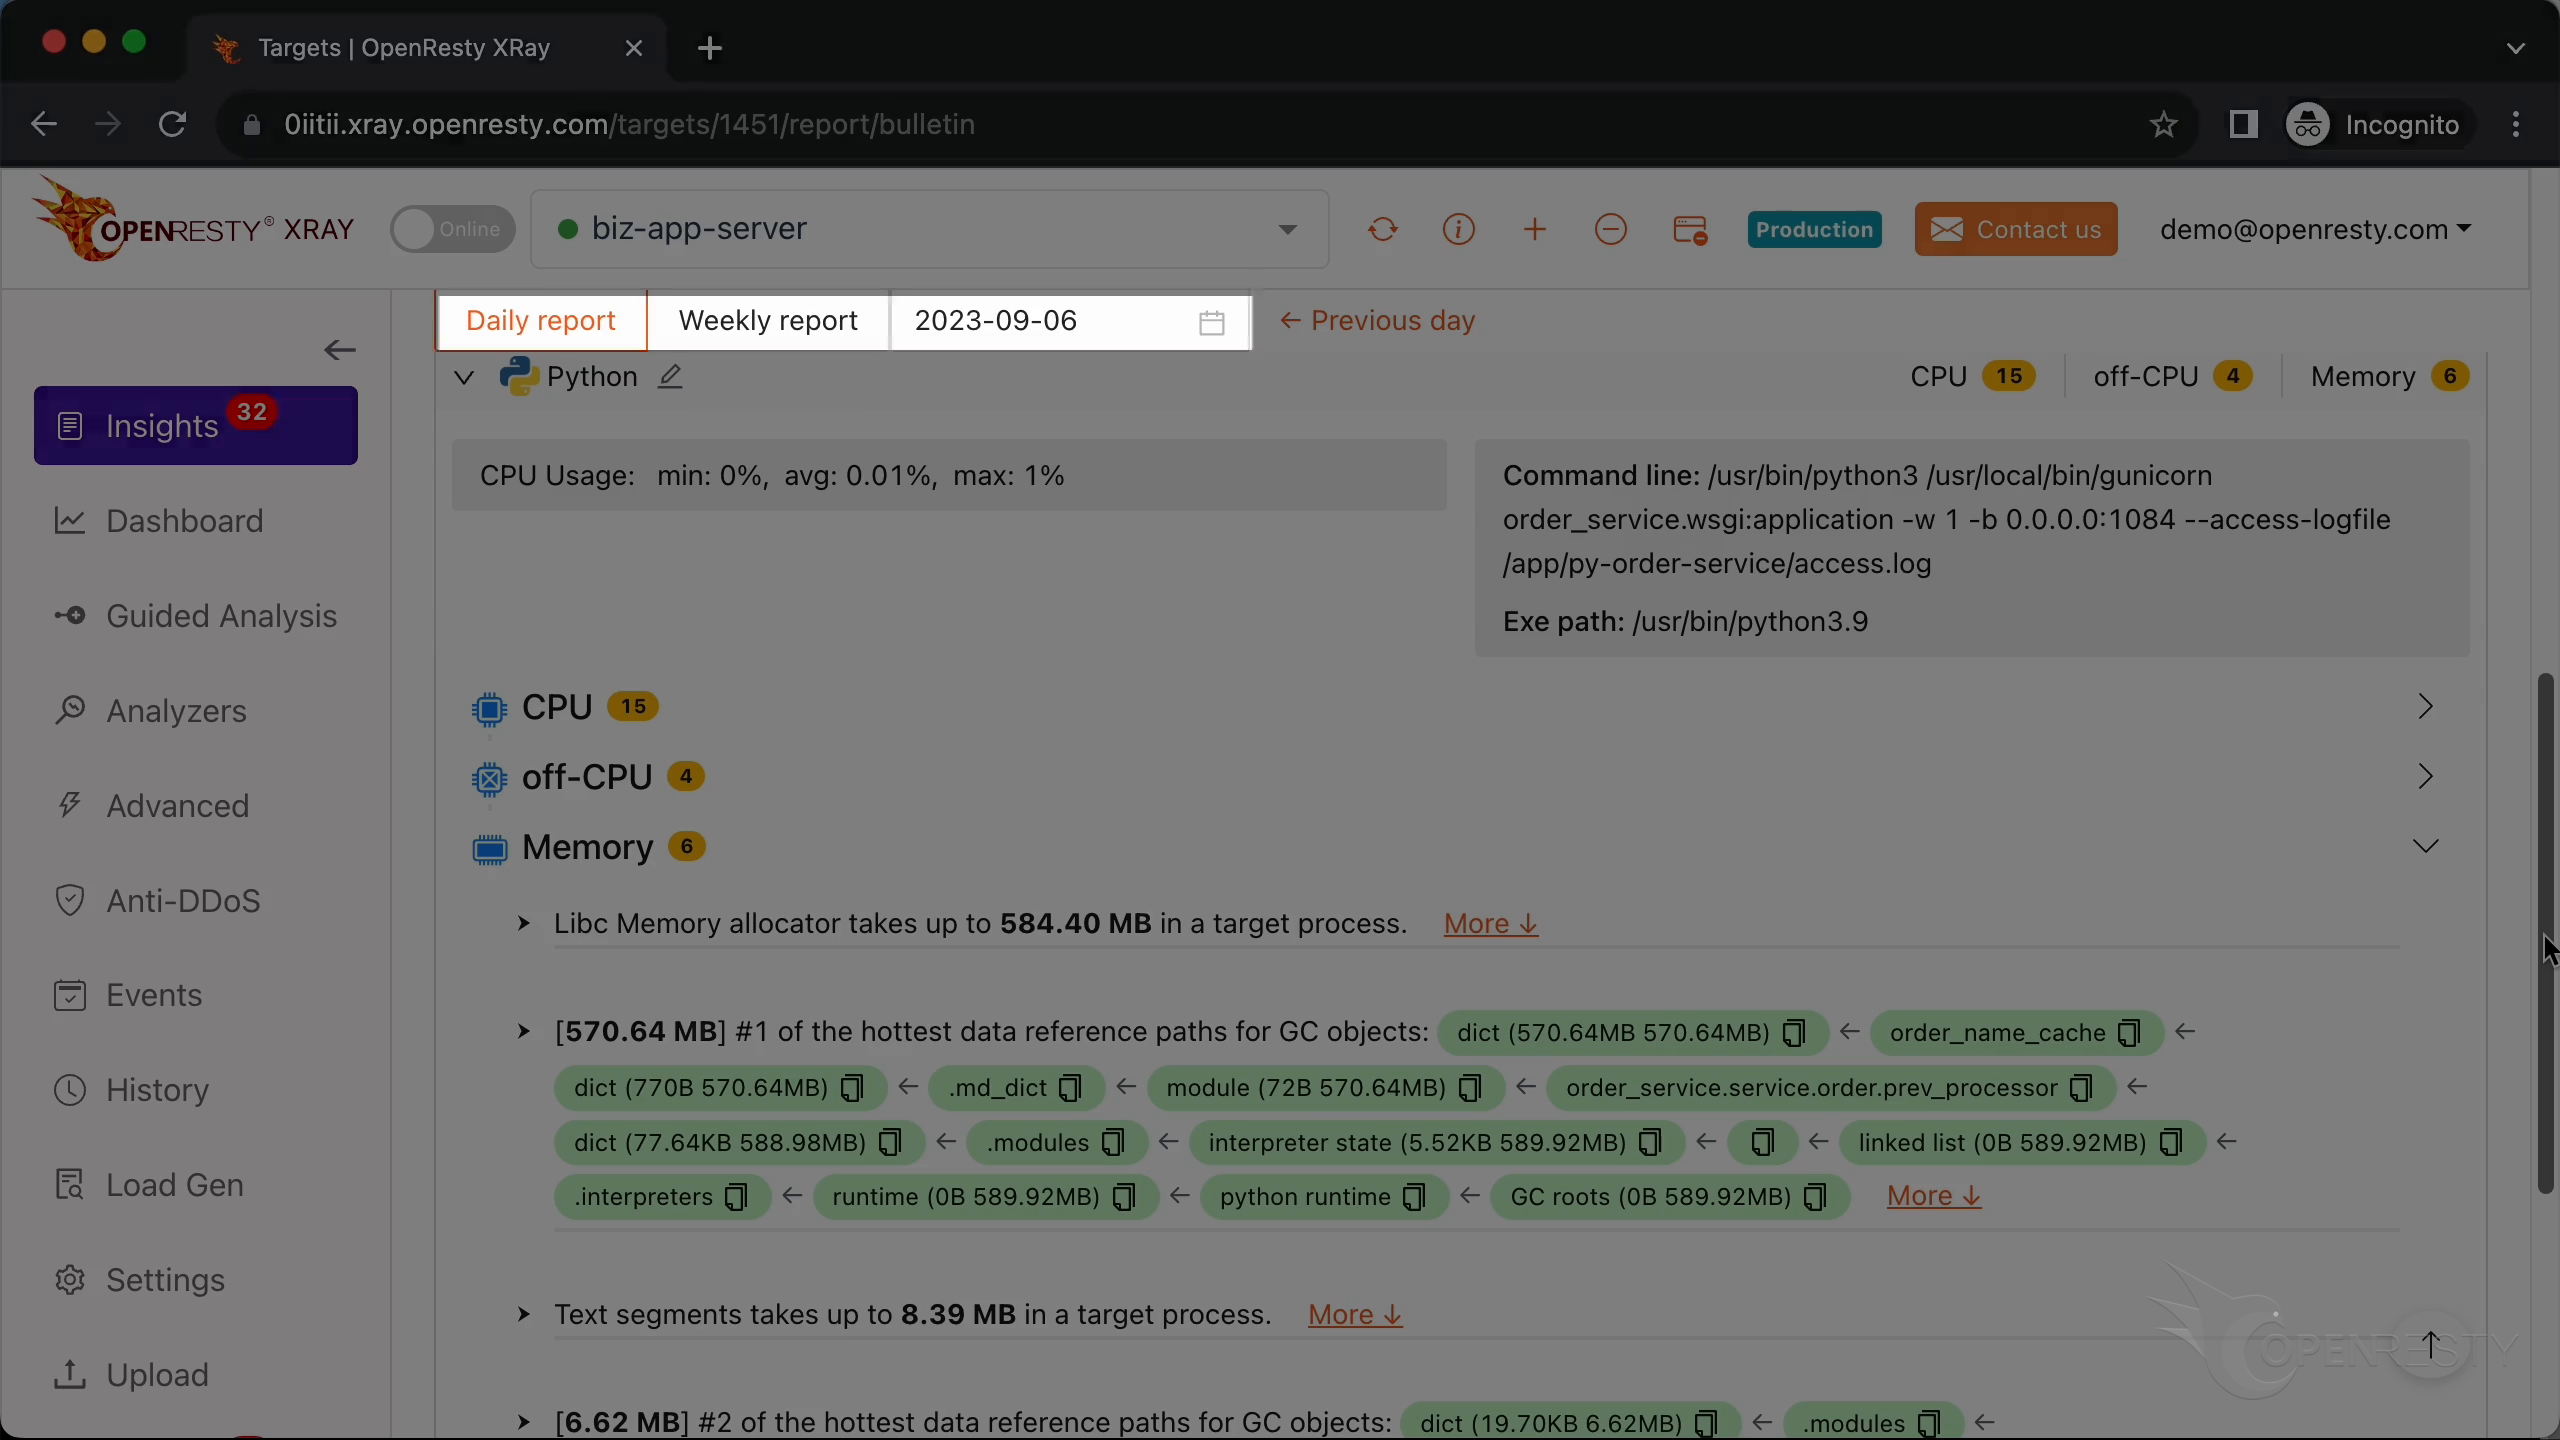Screen dimensions: 2560x1440
Task: Open the target card settings icon
Action: pyautogui.click(x=1690, y=230)
